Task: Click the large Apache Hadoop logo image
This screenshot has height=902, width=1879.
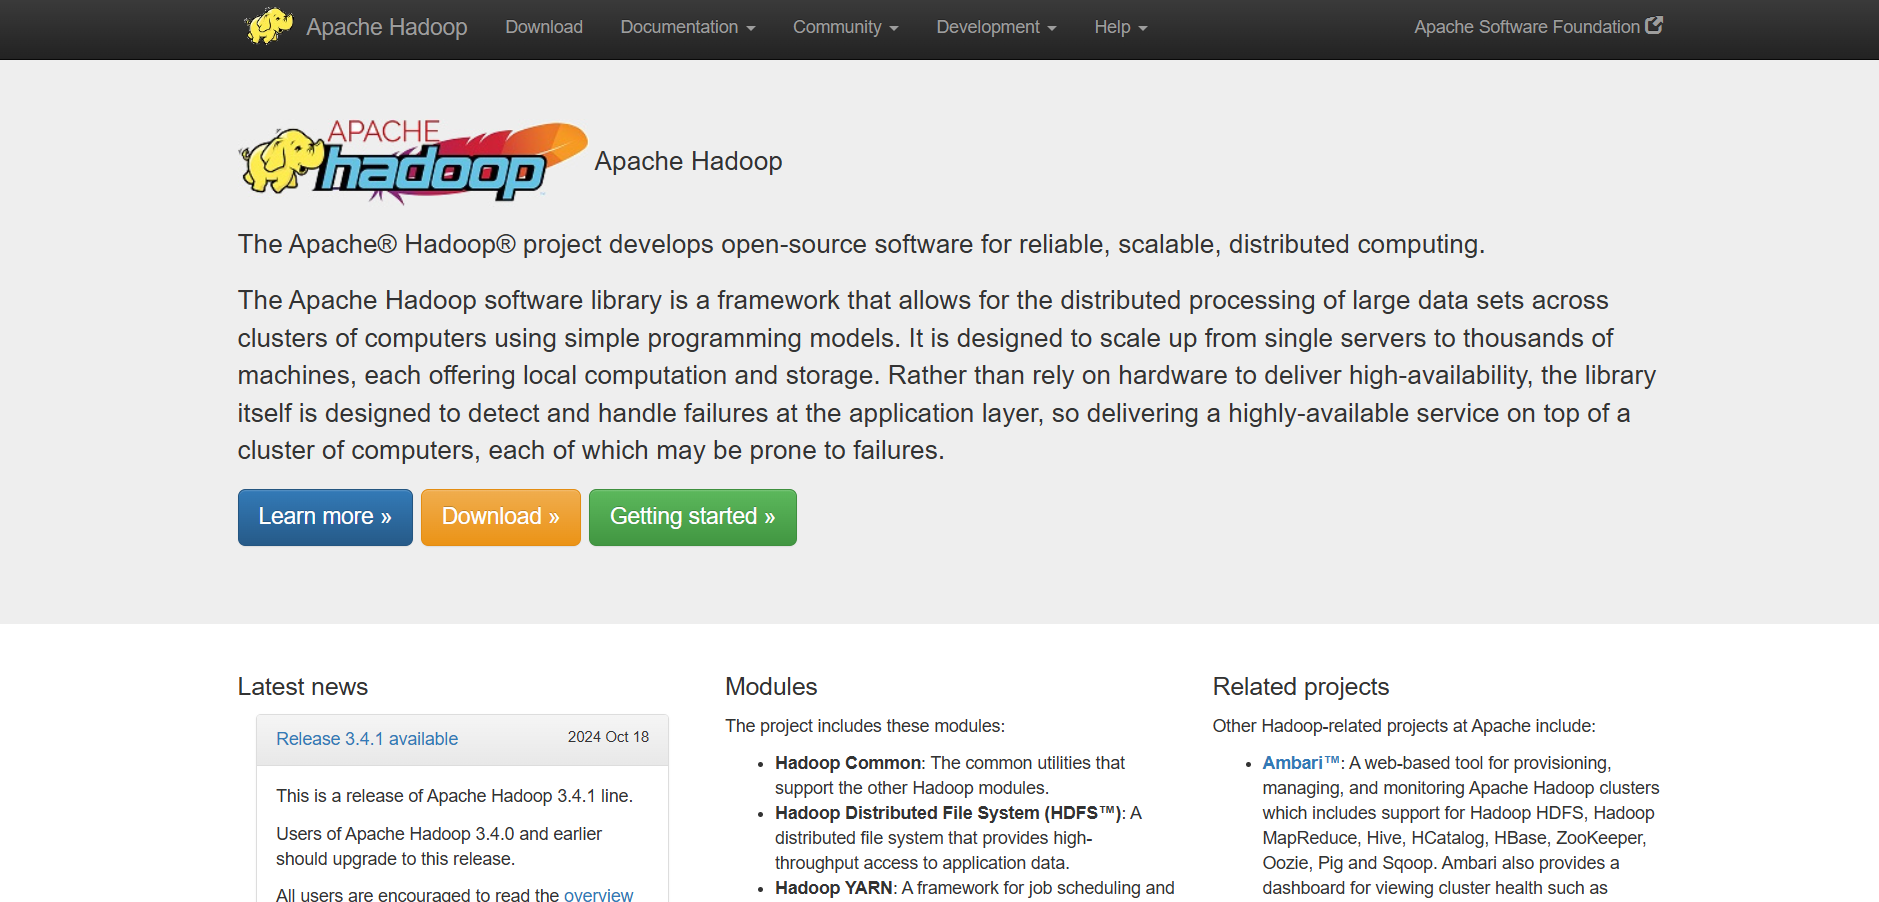Action: (x=413, y=161)
